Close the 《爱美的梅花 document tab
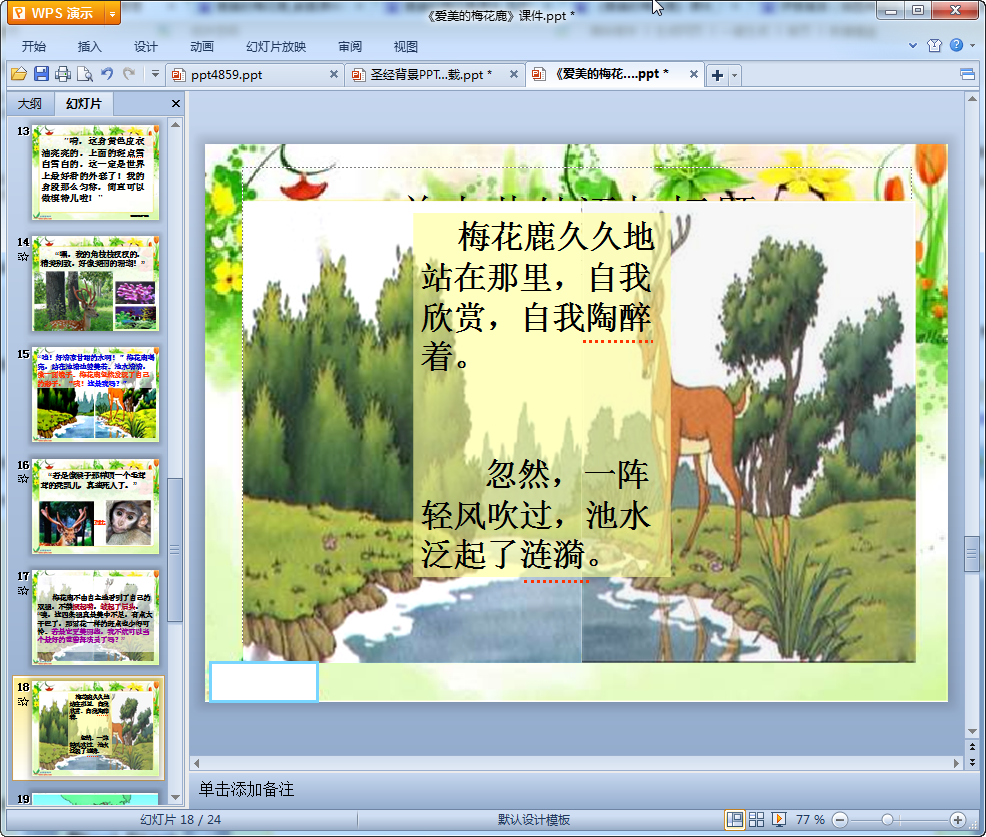This screenshot has width=986, height=837. click(694, 74)
